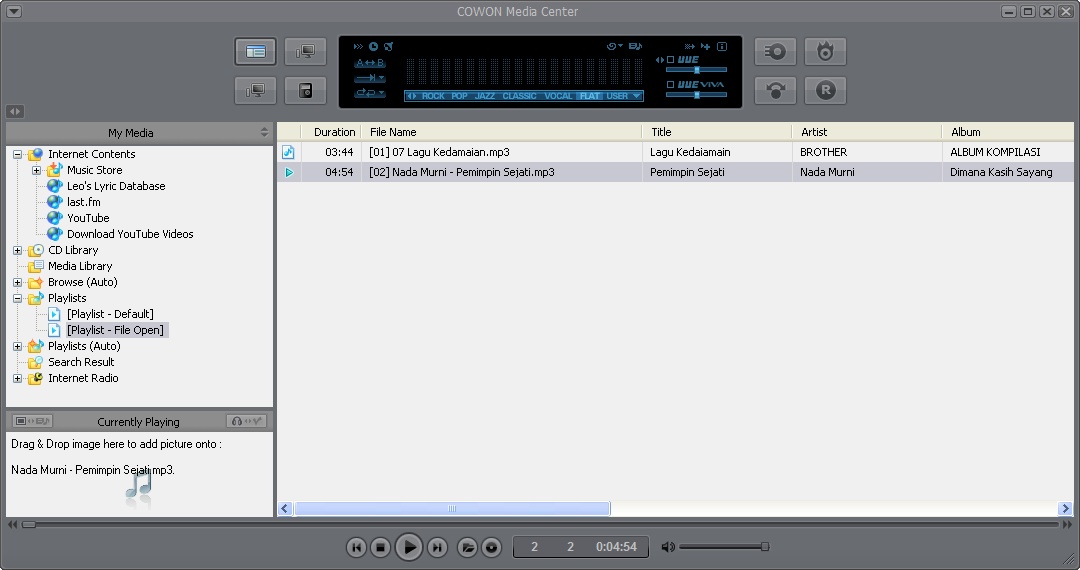Image resolution: width=1080 pixels, height=570 pixels.
Task: Click the clock timer icon in display
Action: pos(373,46)
